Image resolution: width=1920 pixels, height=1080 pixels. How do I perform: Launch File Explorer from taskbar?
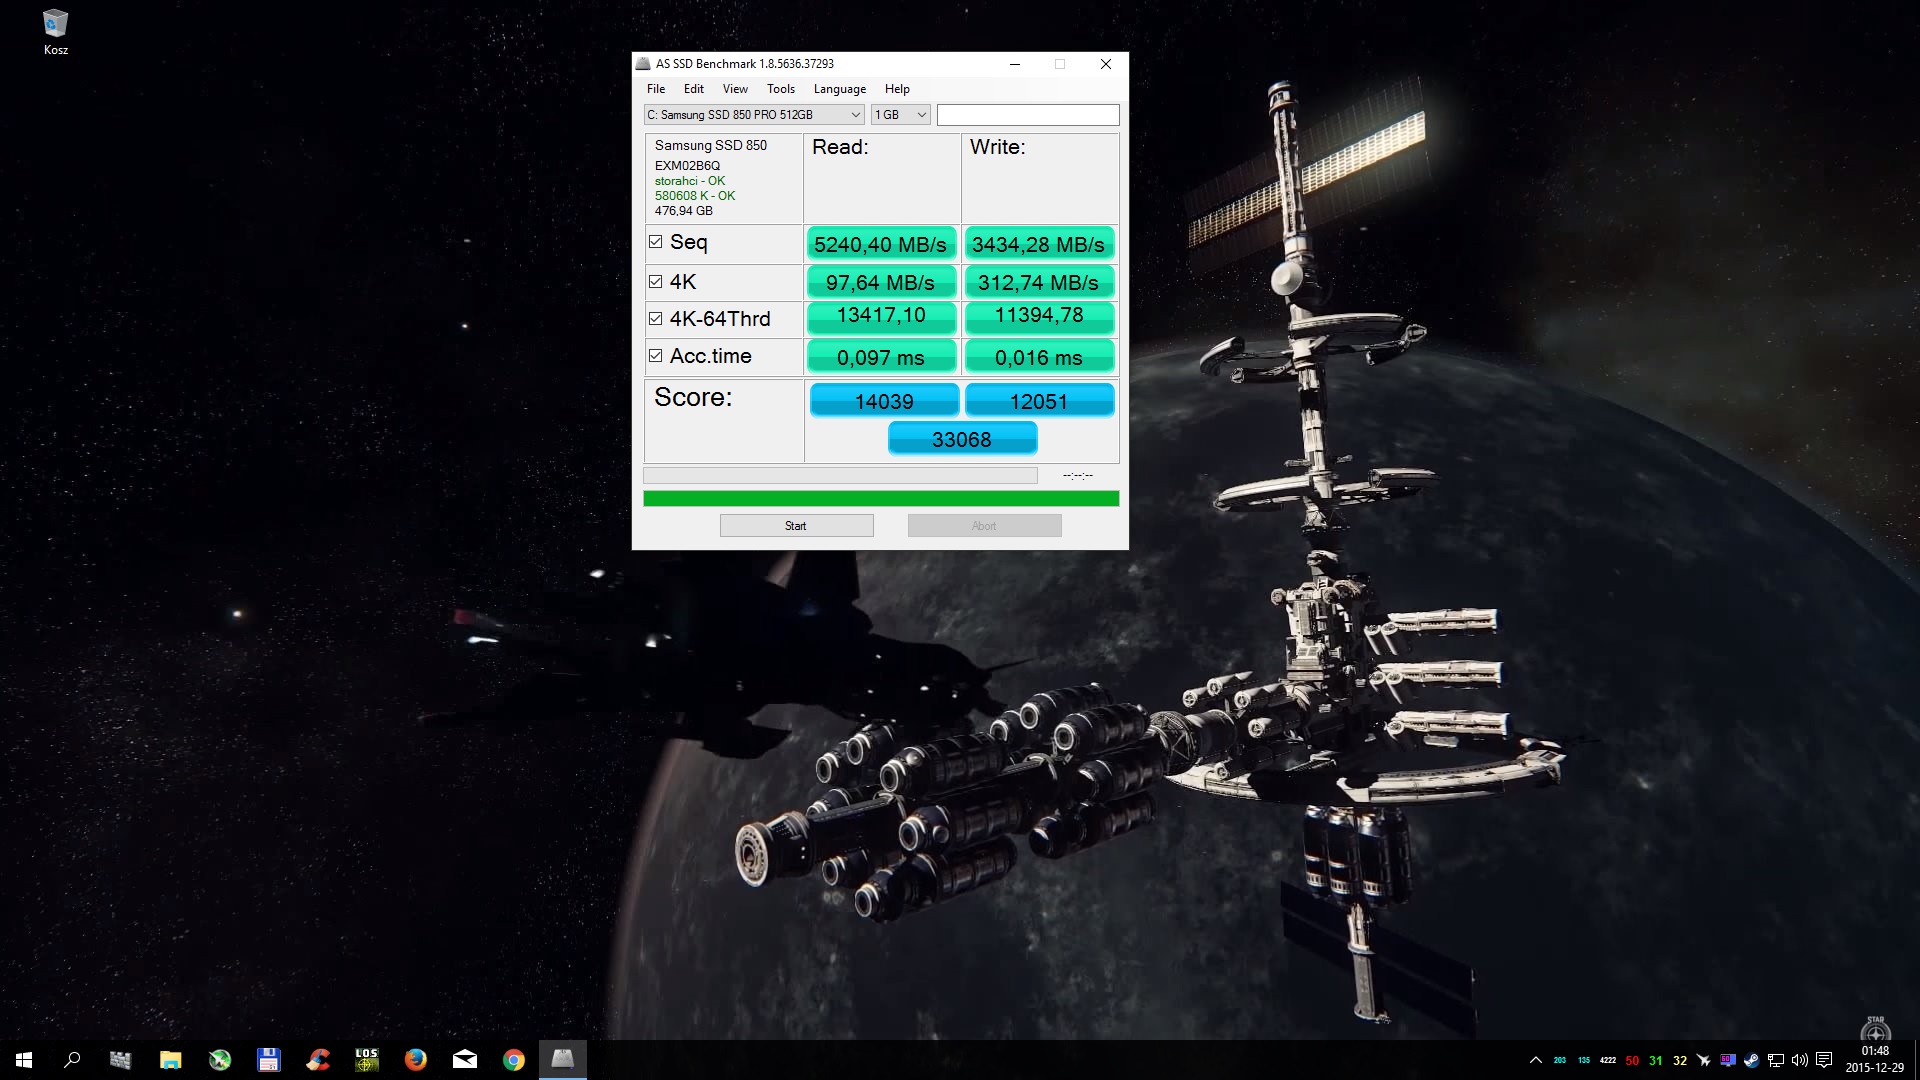click(x=170, y=1060)
